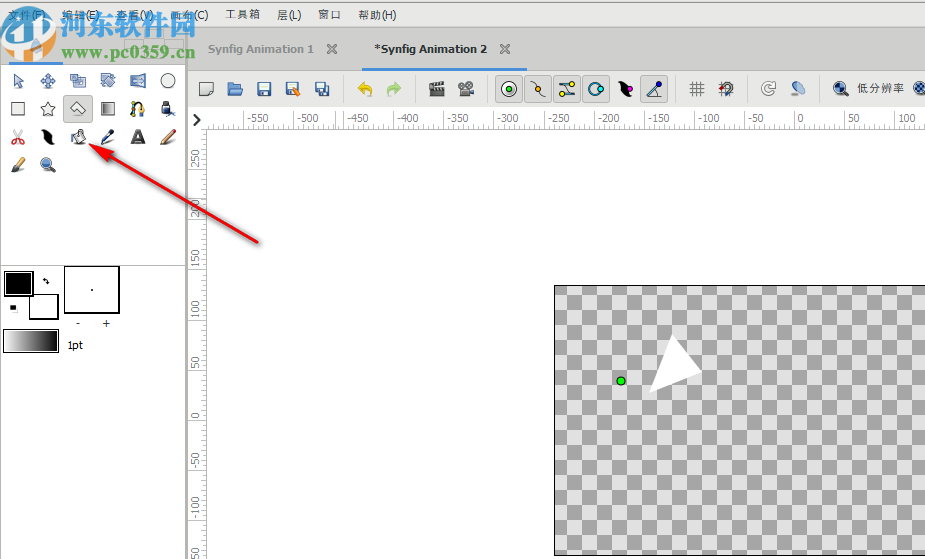This screenshot has width=925, height=559.
Task: Select the Spline tool
Action: coord(137,108)
